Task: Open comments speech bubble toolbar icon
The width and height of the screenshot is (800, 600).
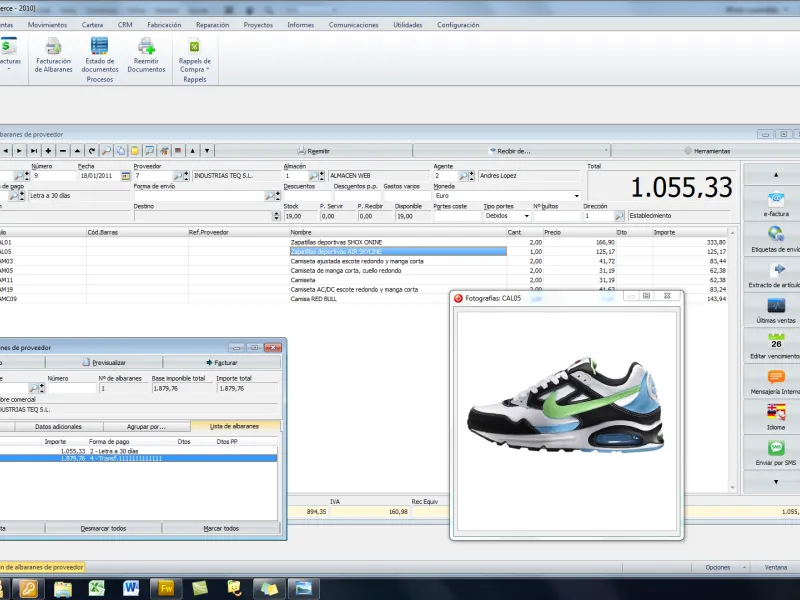Action: point(149,151)
